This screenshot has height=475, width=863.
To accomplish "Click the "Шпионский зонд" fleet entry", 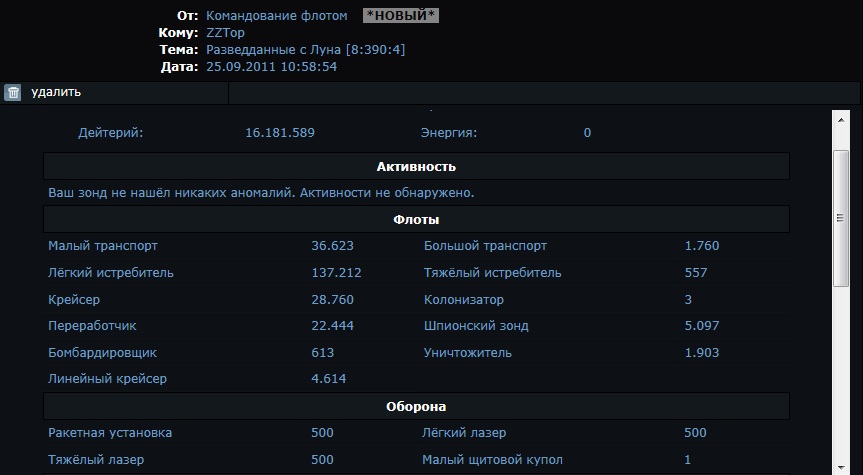I will pyautogui.click(x=476, y=326).
